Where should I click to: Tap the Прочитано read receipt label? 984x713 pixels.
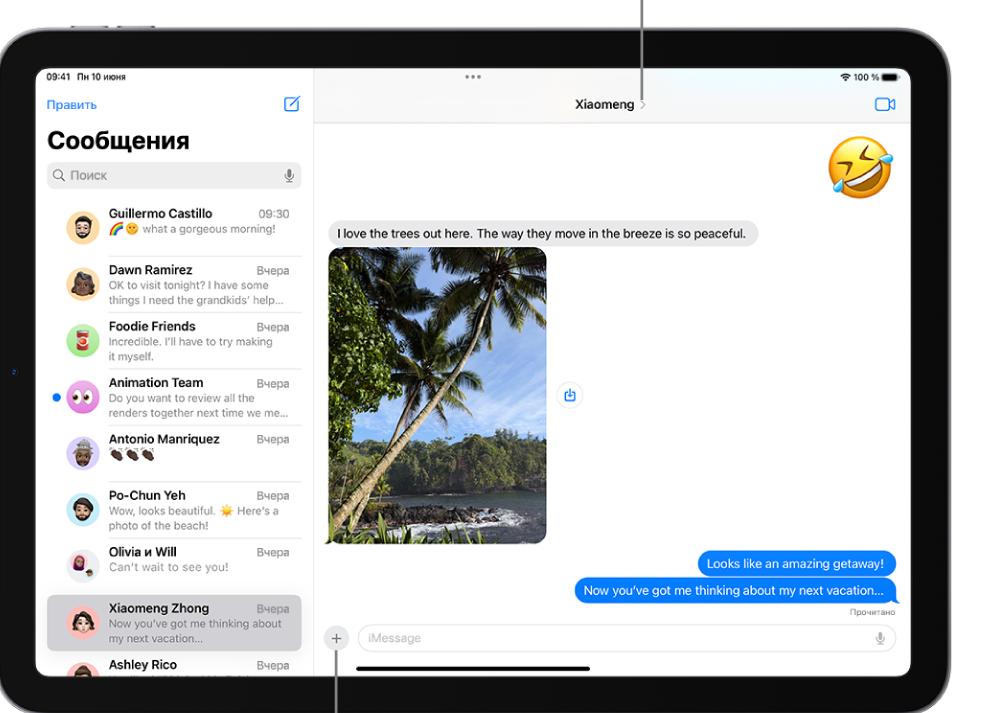tap(872, 612)
